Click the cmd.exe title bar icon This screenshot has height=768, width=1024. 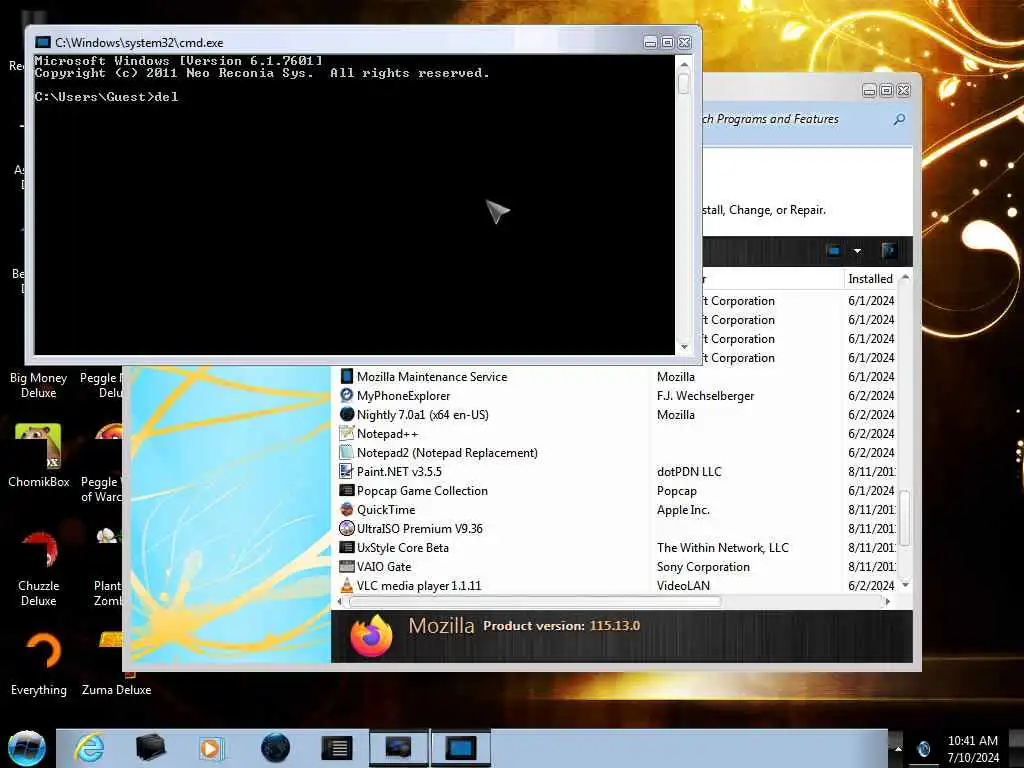42,42
